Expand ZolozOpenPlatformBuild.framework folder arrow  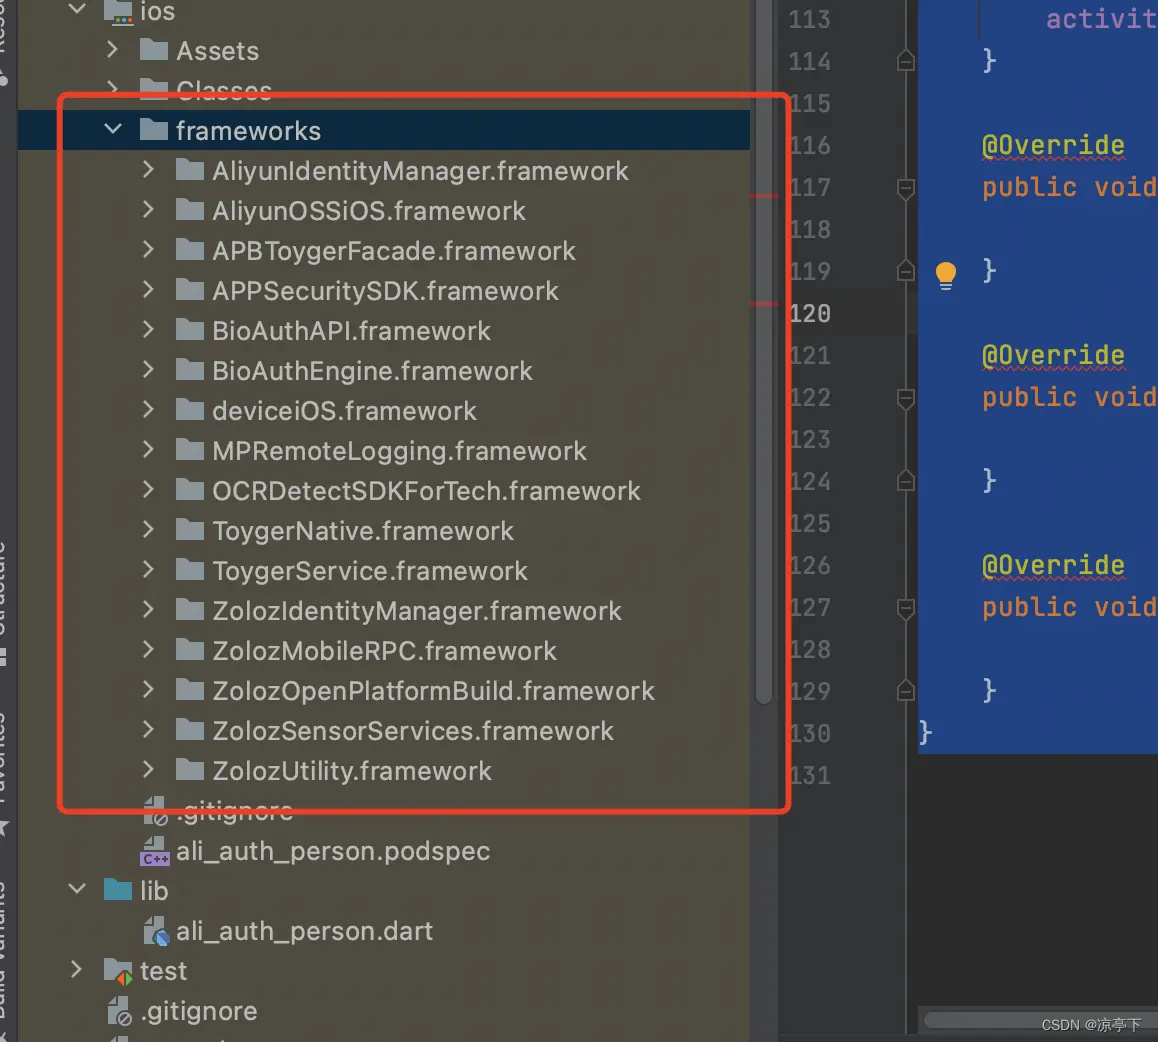coord(148,690)
